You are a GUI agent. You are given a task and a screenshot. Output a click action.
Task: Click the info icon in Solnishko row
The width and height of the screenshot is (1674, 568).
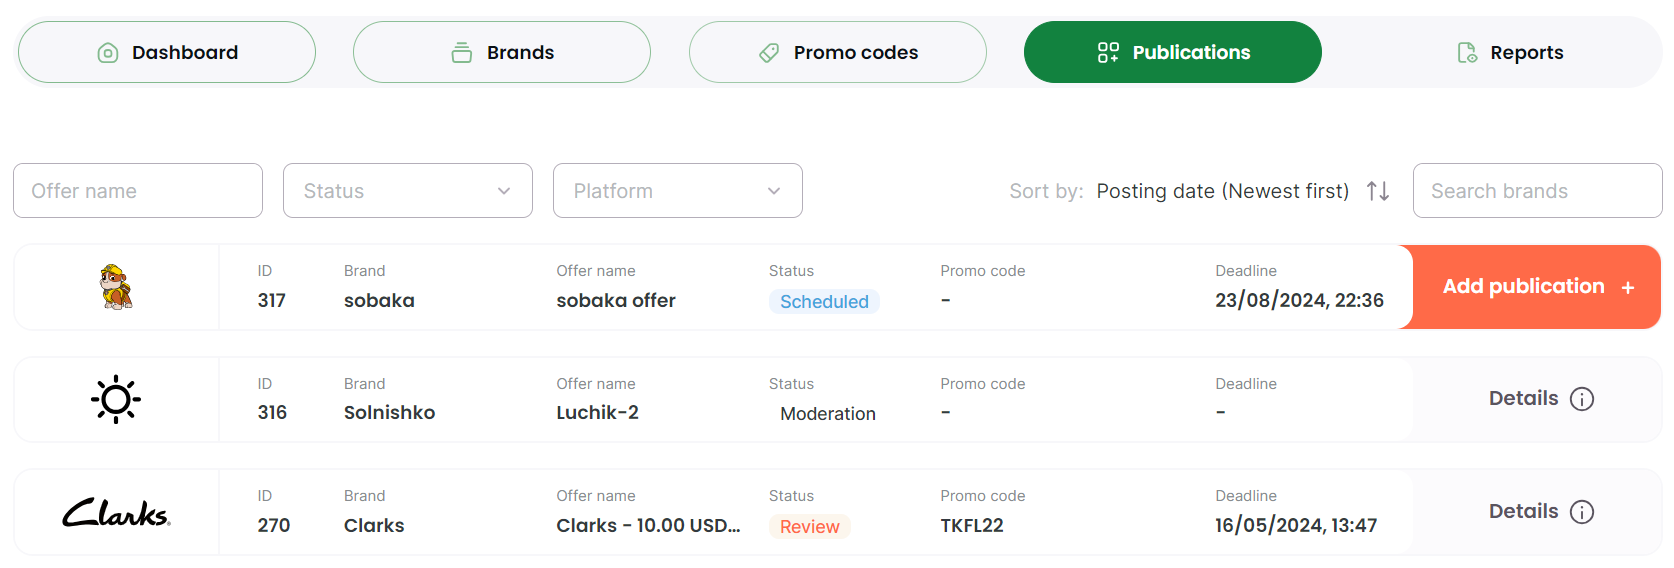1582,399
